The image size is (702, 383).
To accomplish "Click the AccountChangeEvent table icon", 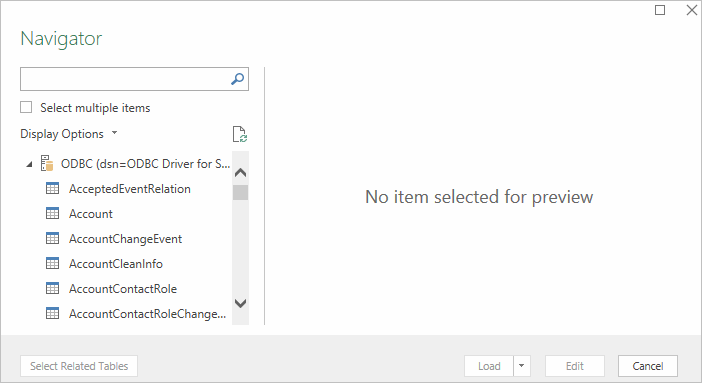I will coord(52,239).
